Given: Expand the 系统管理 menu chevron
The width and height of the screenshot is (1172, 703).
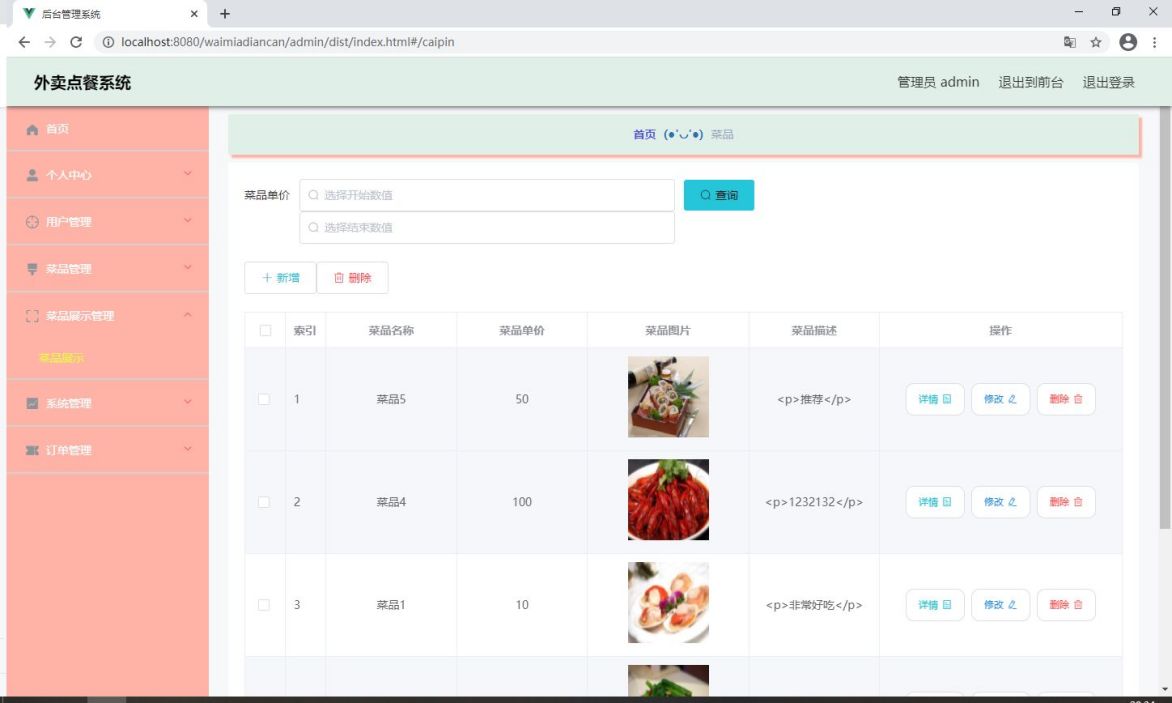Looking at the screenshot, I should (x=188, y=402).
